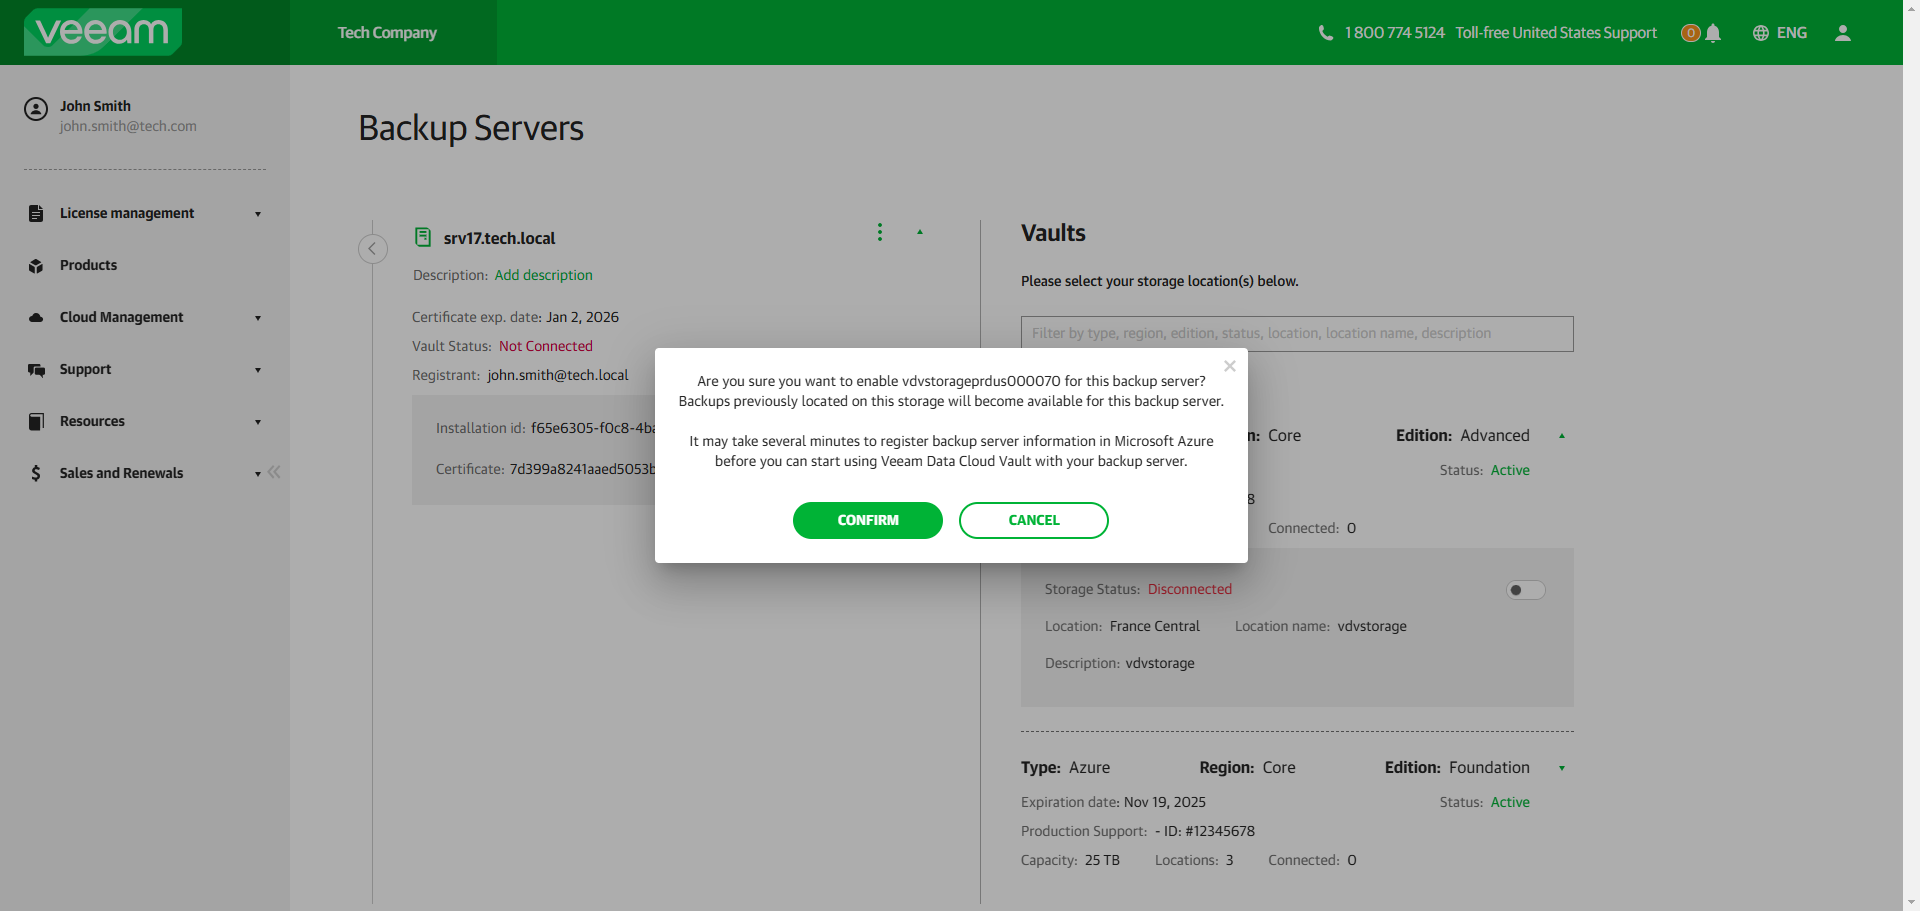Expand the License management arrow
This screenshot has width=1920, height=911.
click(x=258, y=214)
